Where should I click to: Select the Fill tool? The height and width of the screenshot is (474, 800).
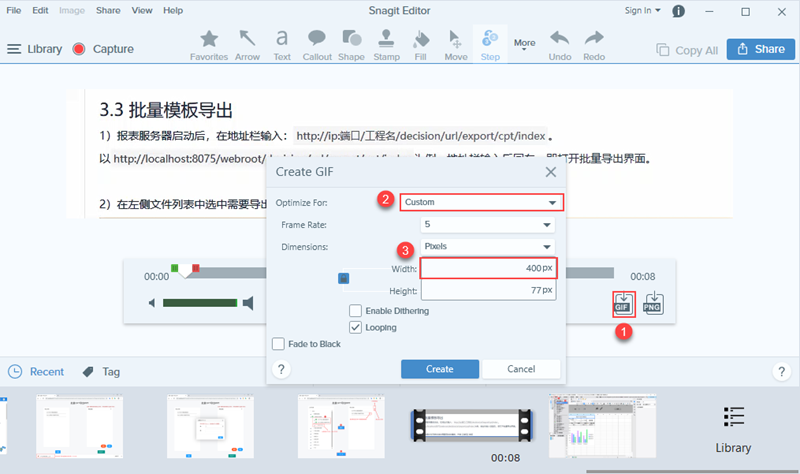click(420, 45)
